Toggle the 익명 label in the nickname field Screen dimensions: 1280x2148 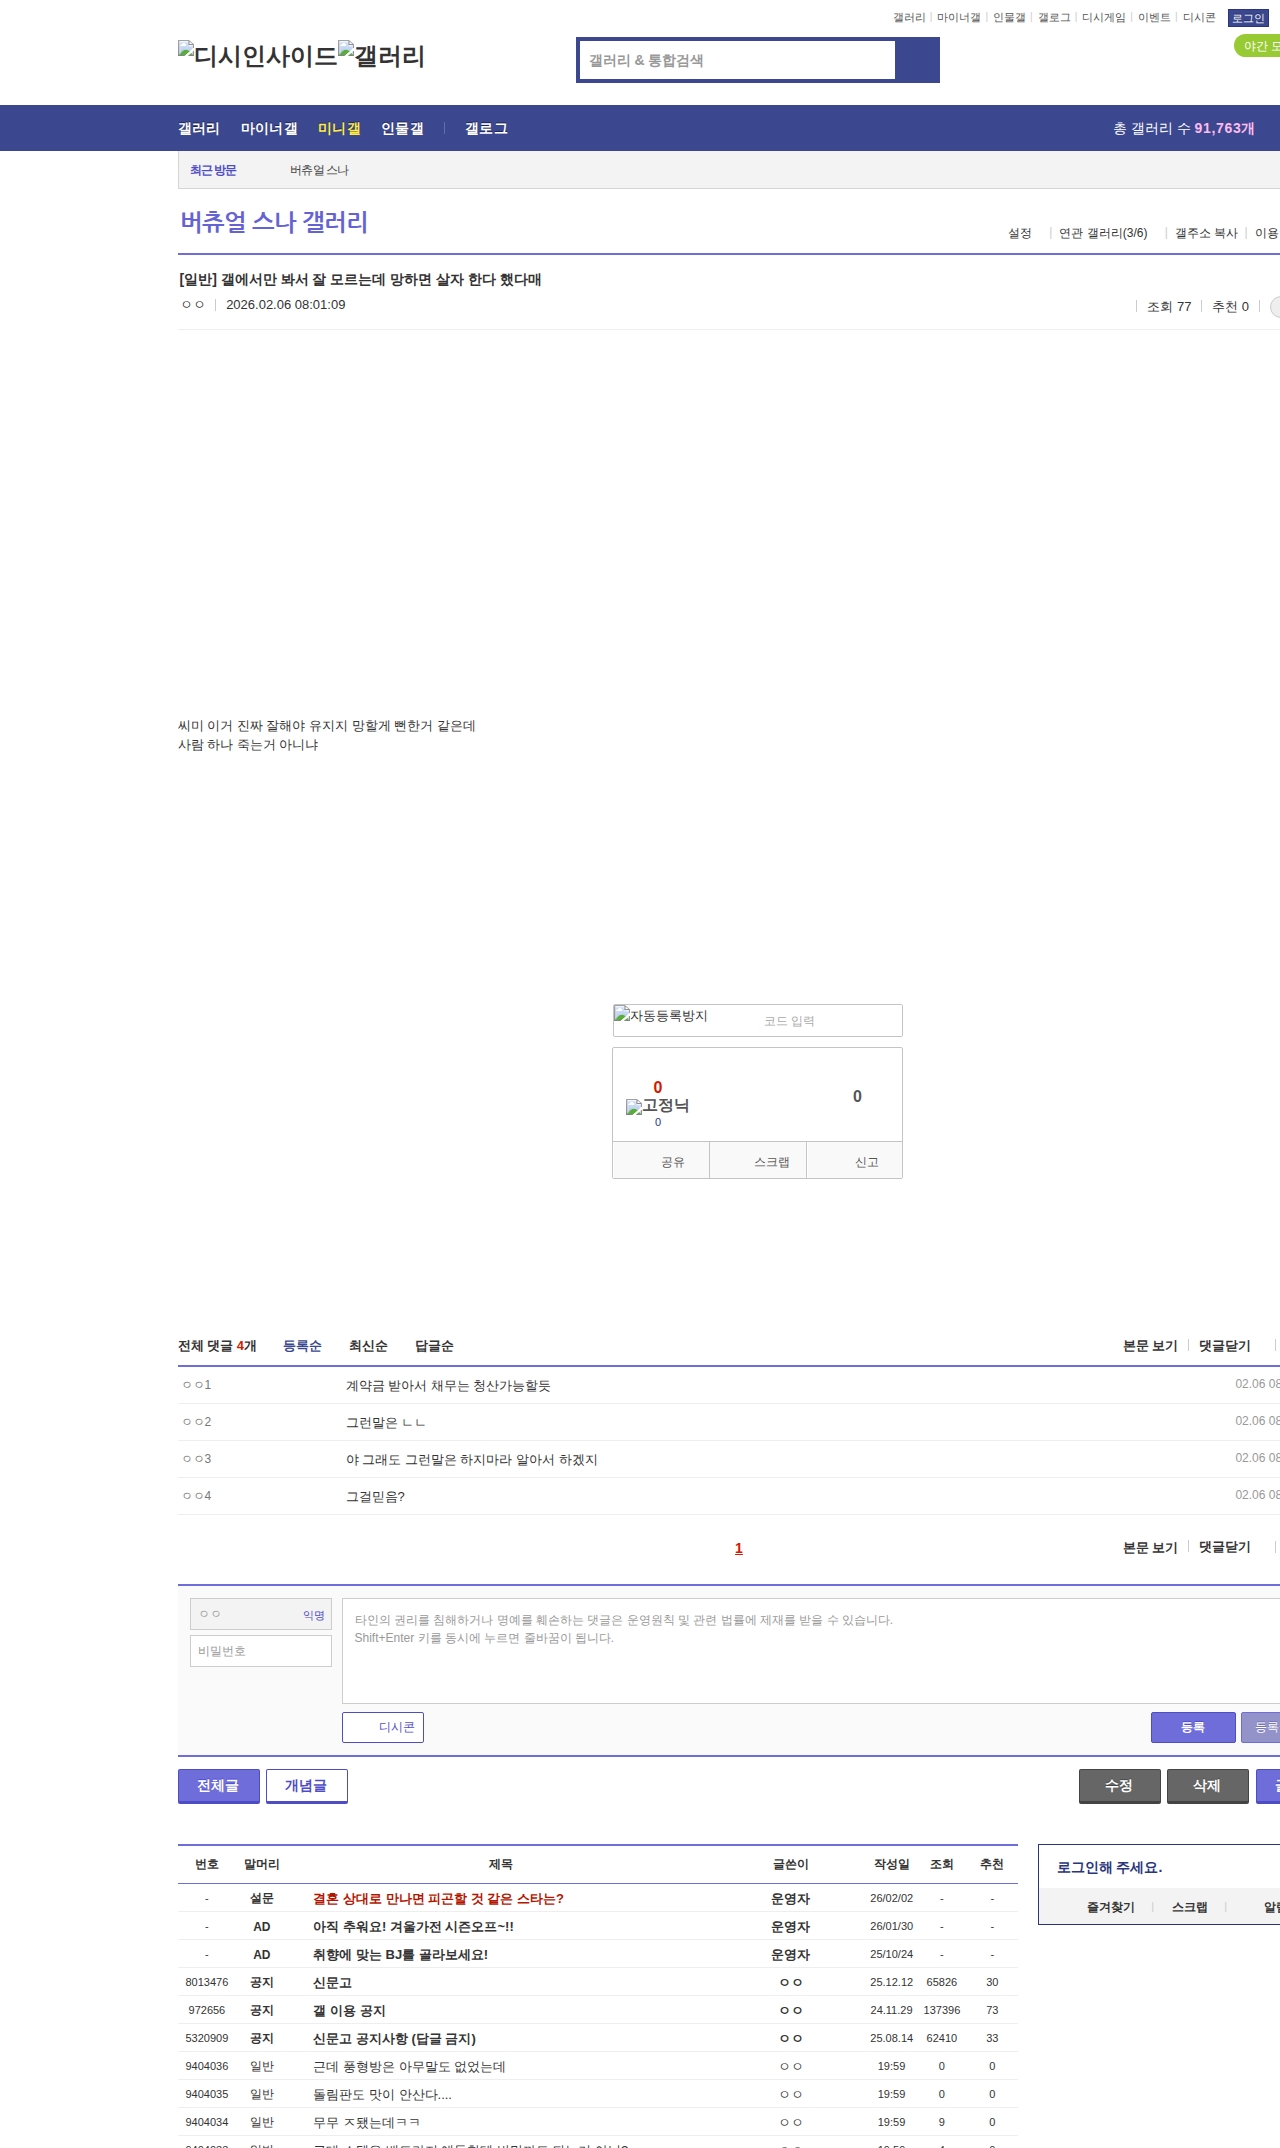click(x=313, y=1615)
